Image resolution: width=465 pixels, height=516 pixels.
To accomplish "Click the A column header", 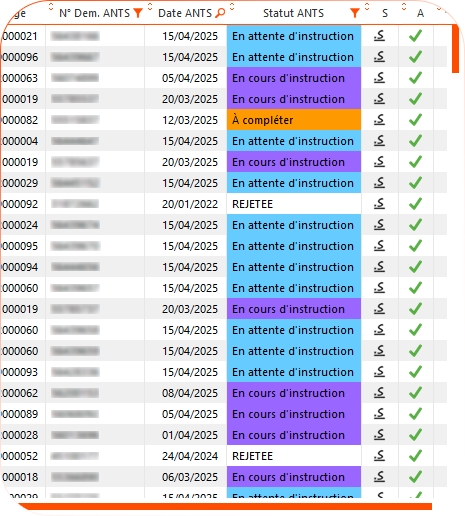I will pyautogui.click(x=420, y=13).
